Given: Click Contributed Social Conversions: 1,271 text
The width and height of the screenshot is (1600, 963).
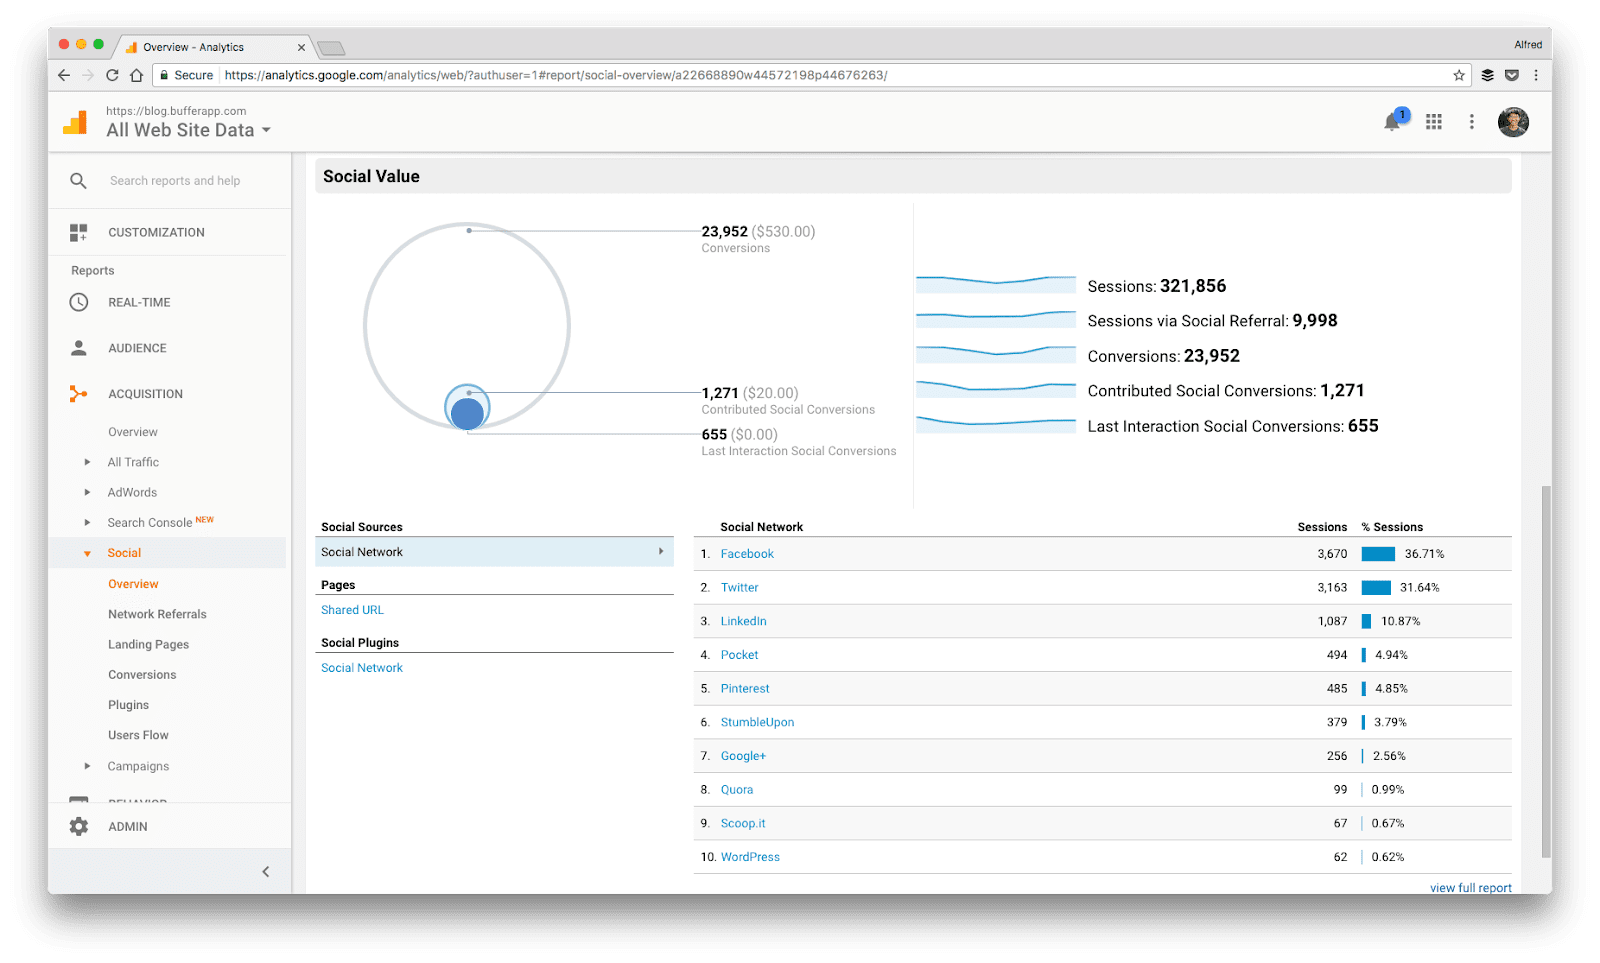Looking at the screenshot, I should point(1226,391).
